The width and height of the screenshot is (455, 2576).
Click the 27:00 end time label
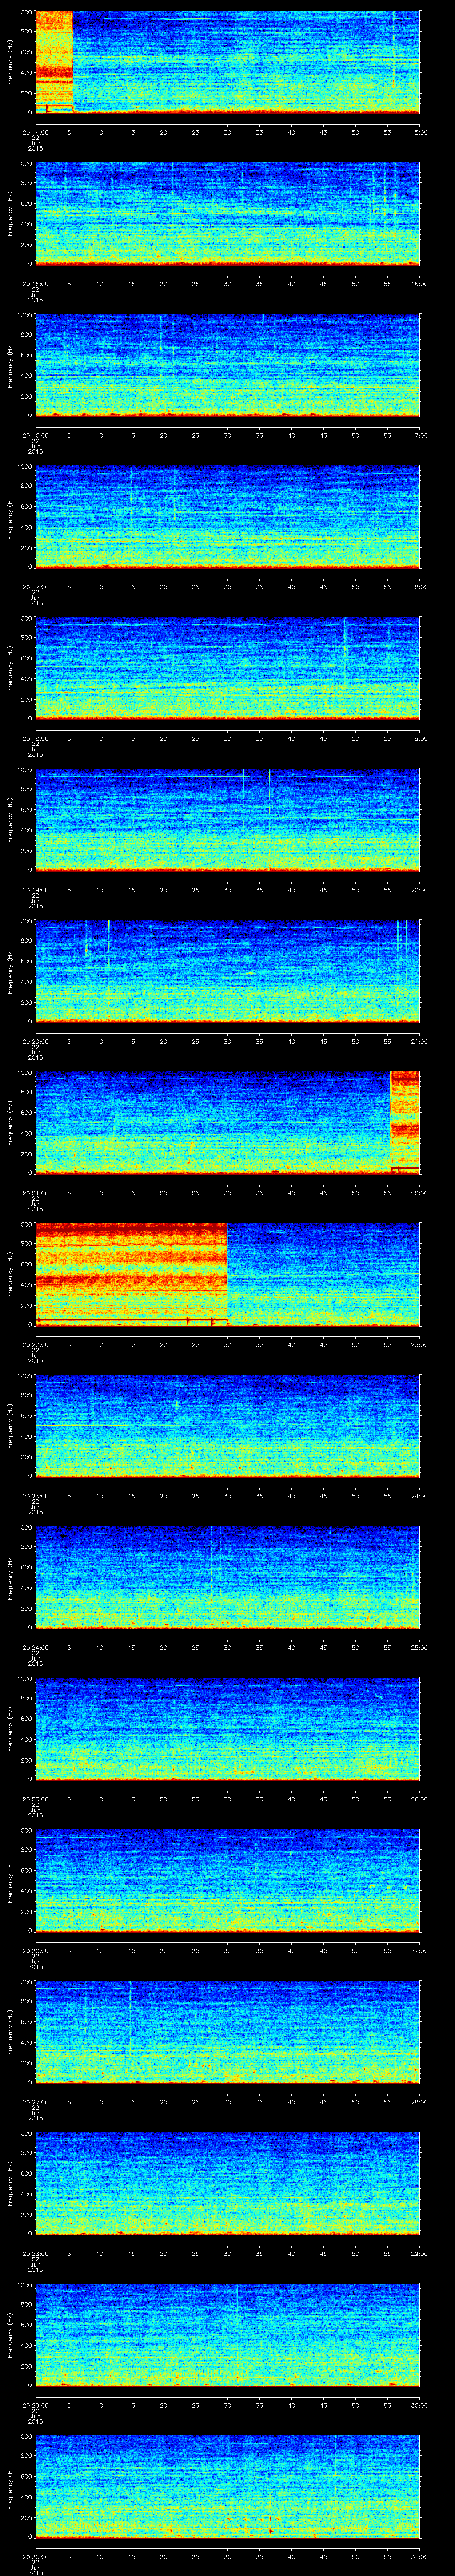420,1950
